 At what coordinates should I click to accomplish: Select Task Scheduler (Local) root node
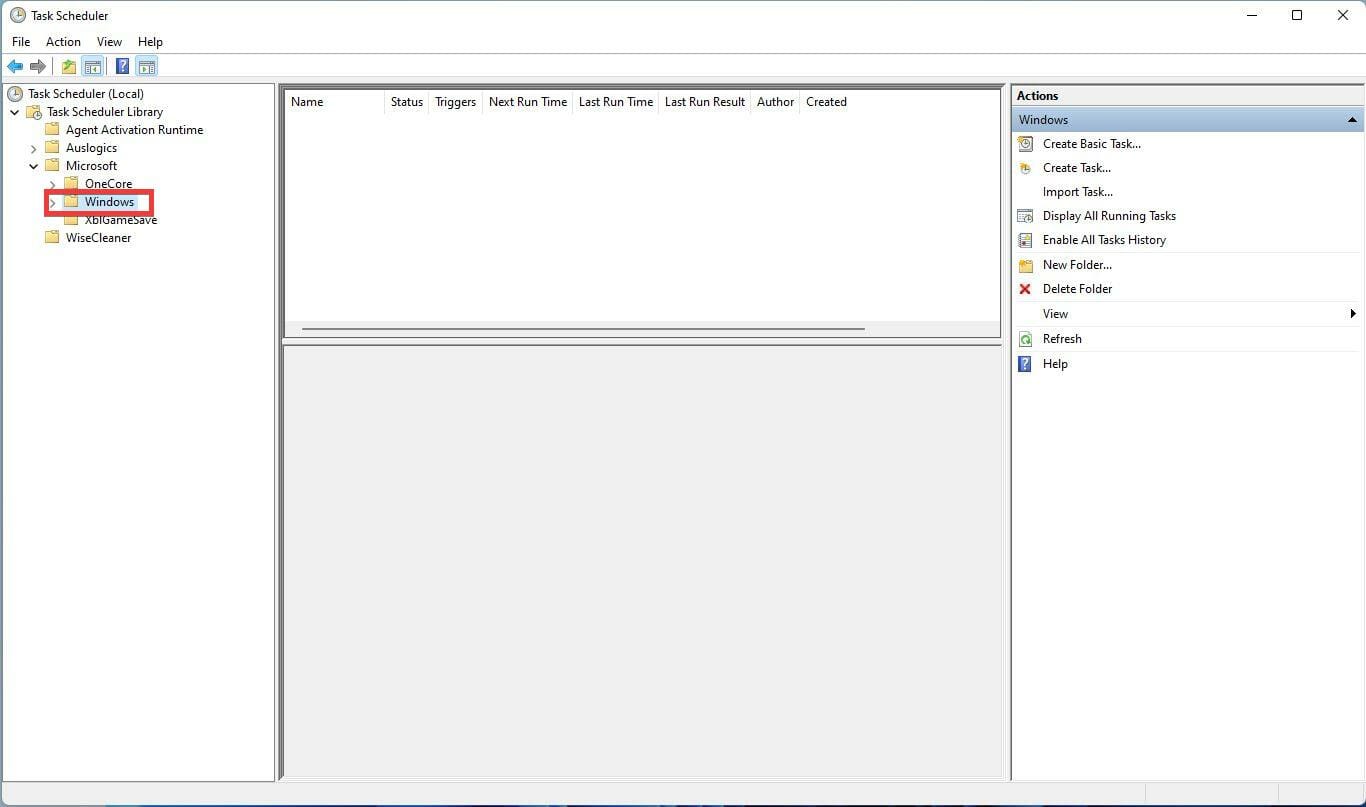86,94
